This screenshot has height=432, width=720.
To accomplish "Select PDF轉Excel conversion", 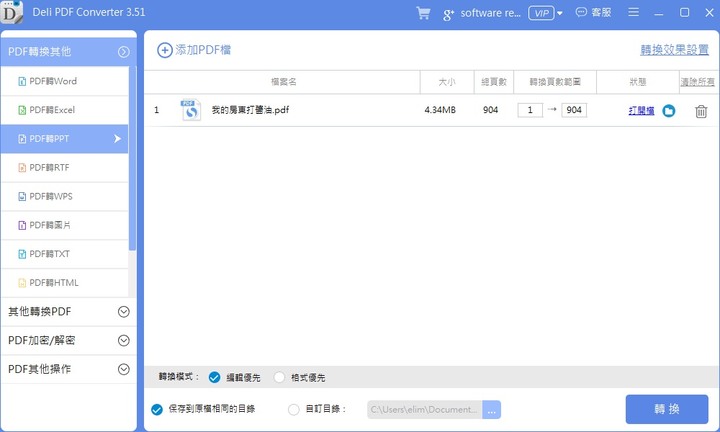I will click(65, 110).
